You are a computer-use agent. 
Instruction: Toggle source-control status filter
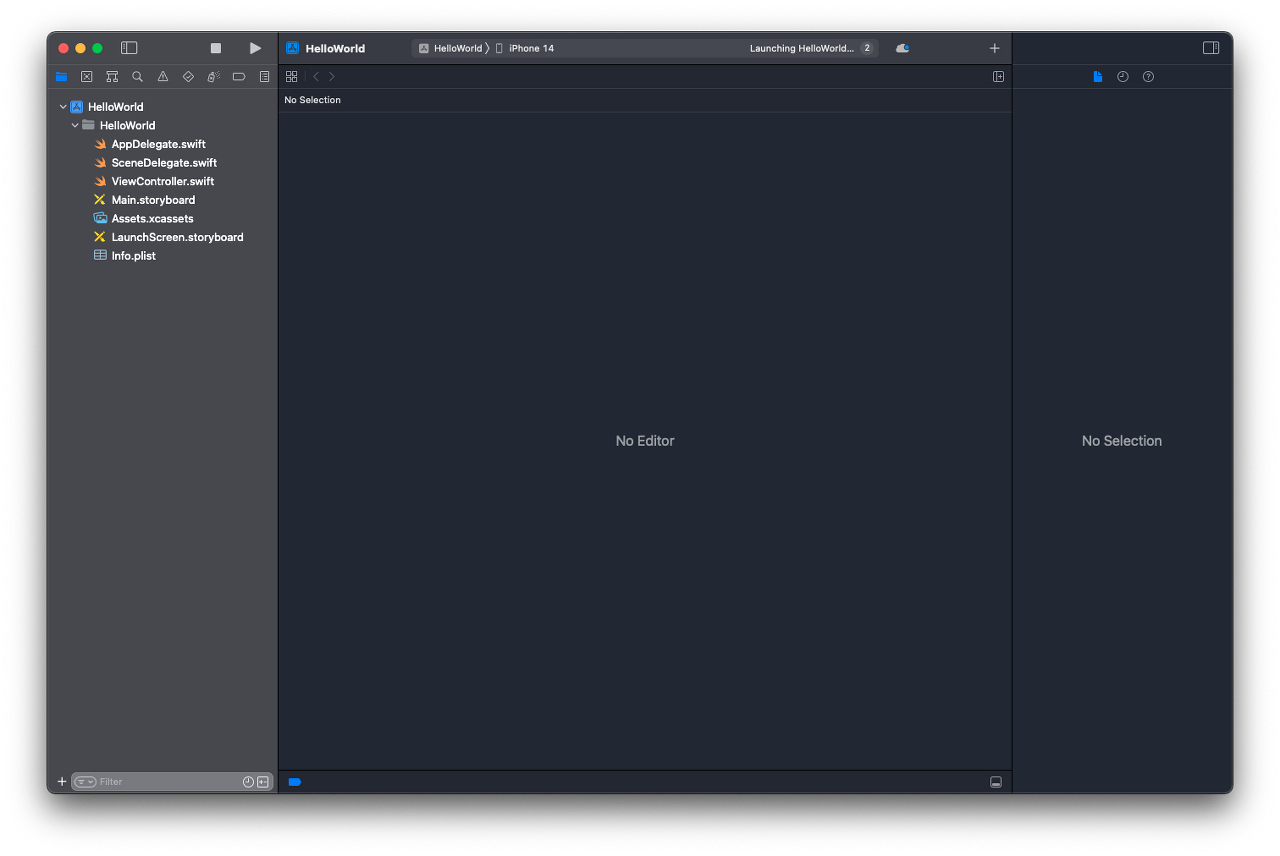[x=263, y=782]
